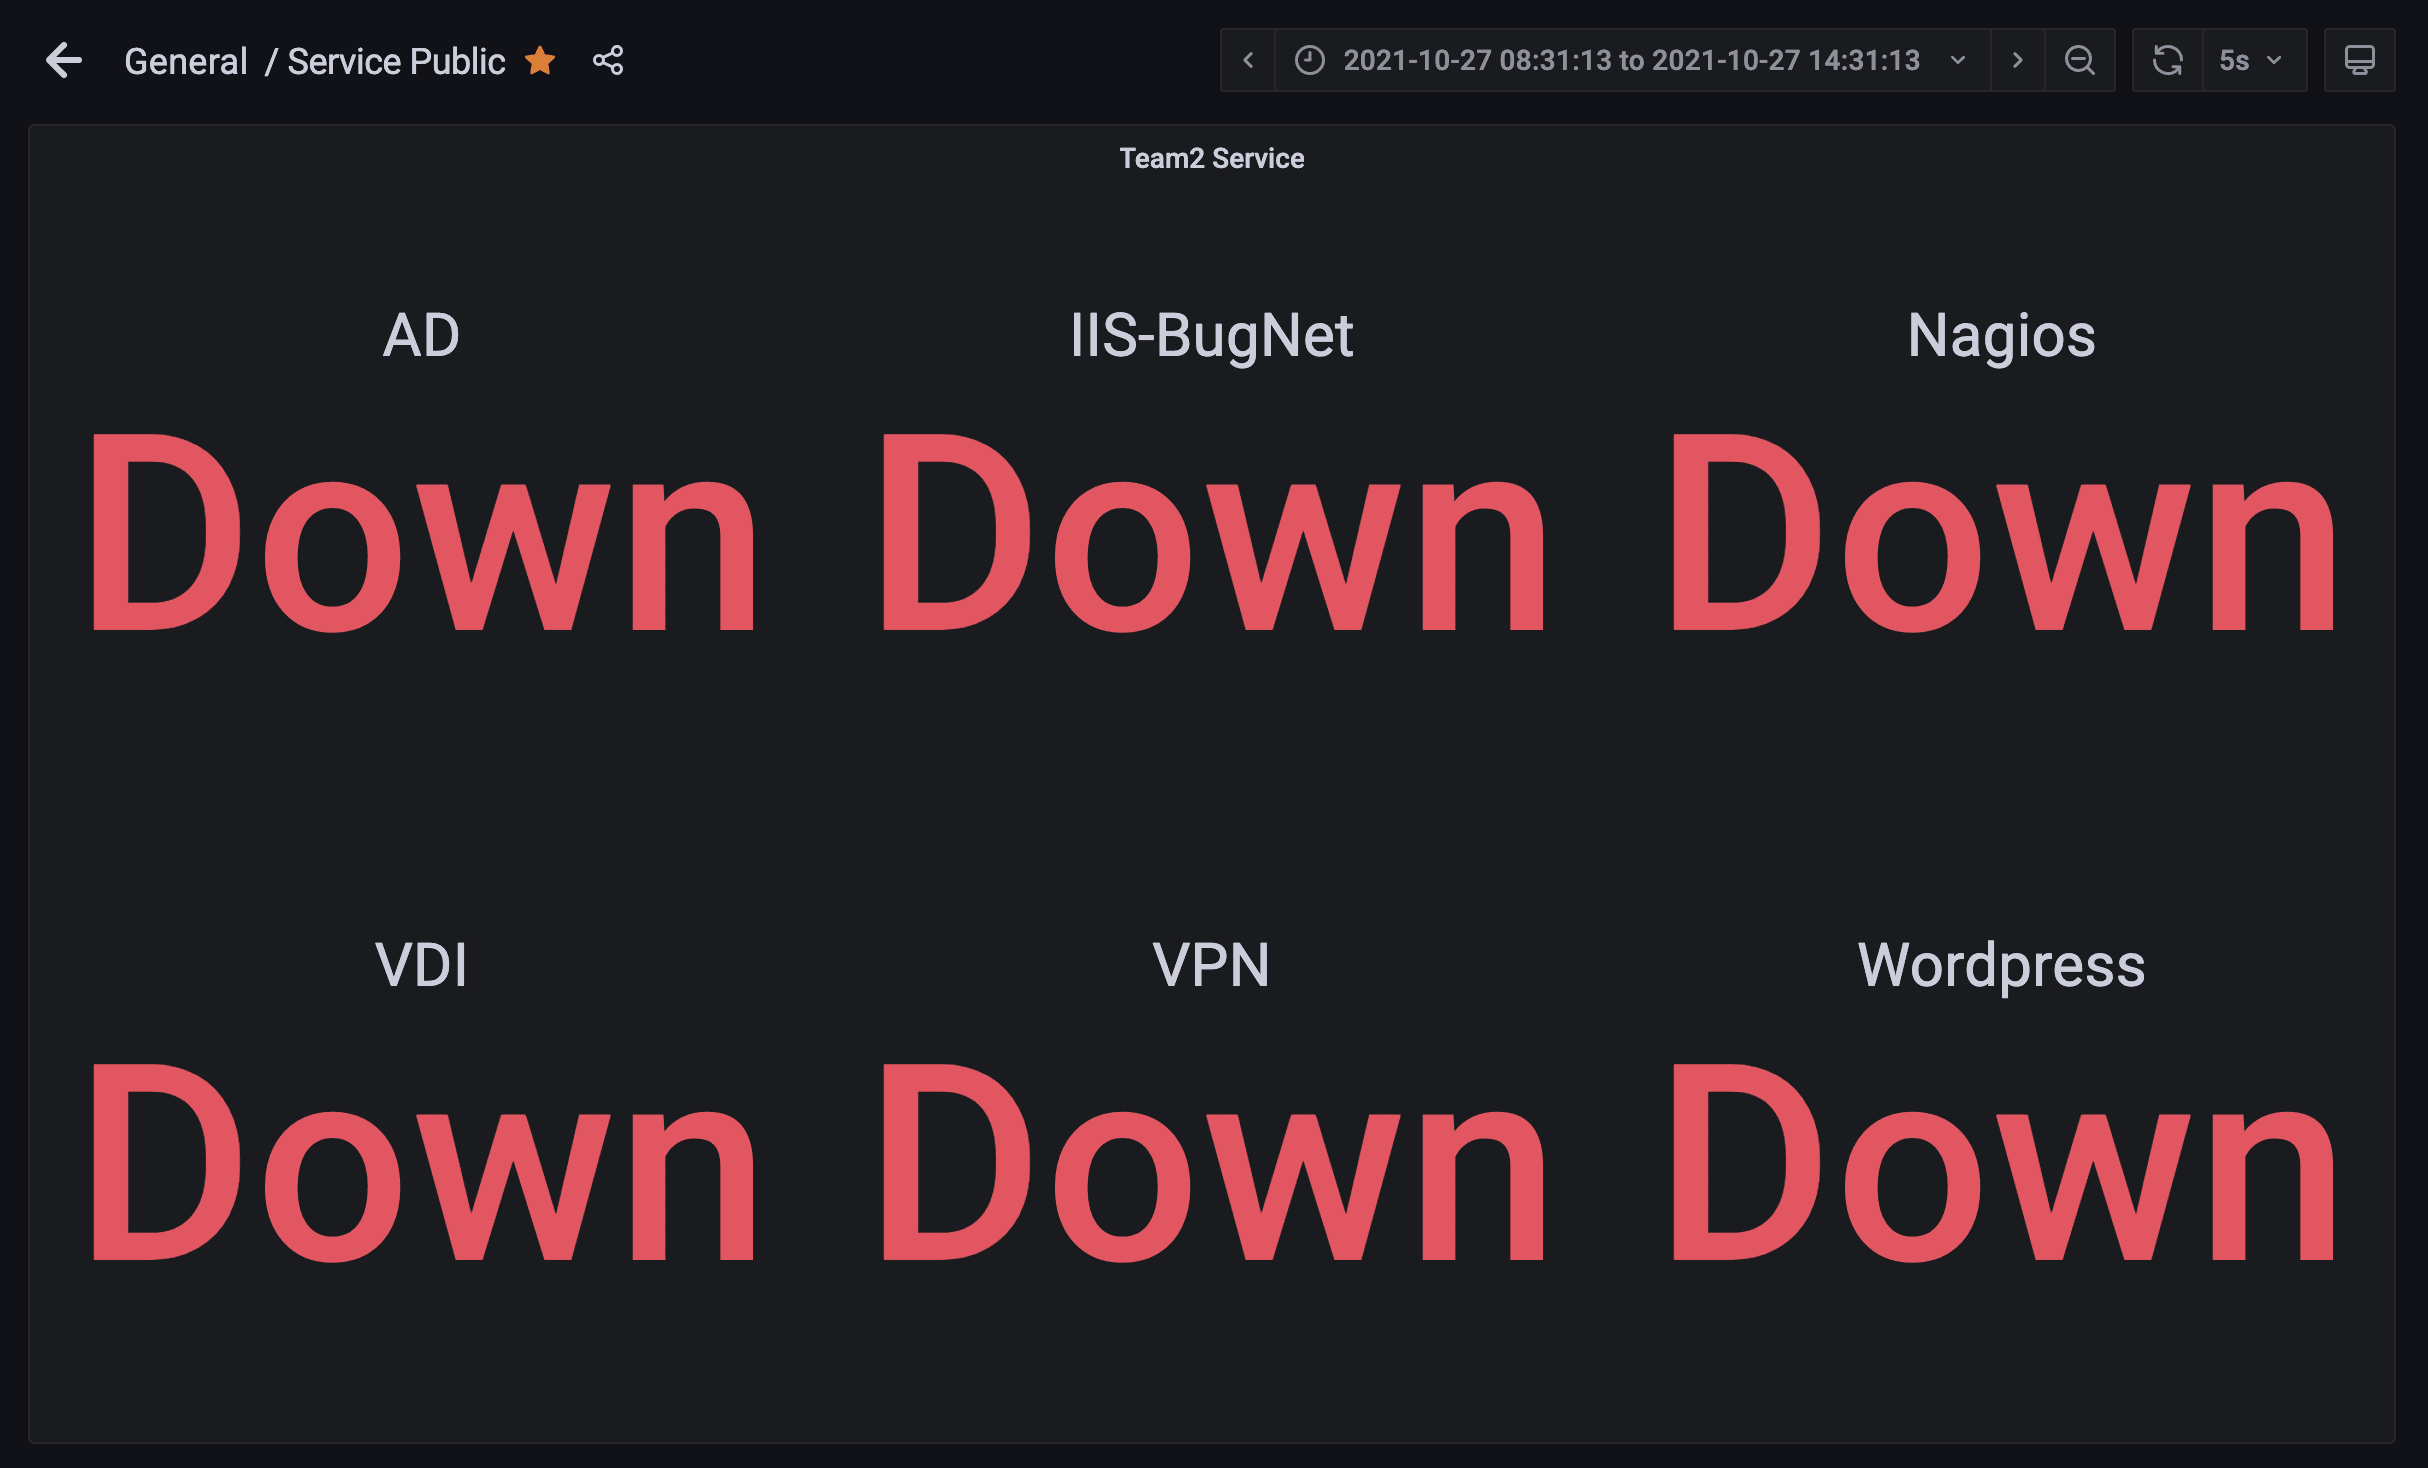Expand the time range picker dropdown
This screenshot has height=1468, width=2428.
click(1958, 60)
